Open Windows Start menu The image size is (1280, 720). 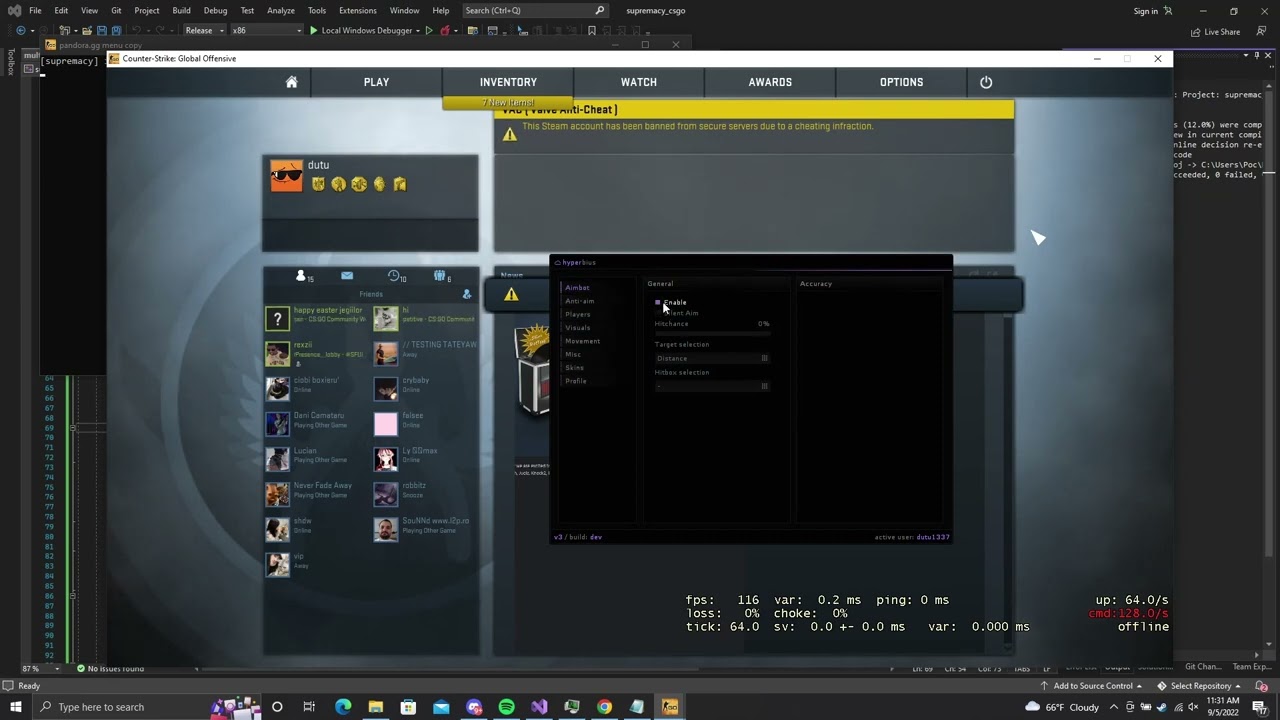coord(15,707)
